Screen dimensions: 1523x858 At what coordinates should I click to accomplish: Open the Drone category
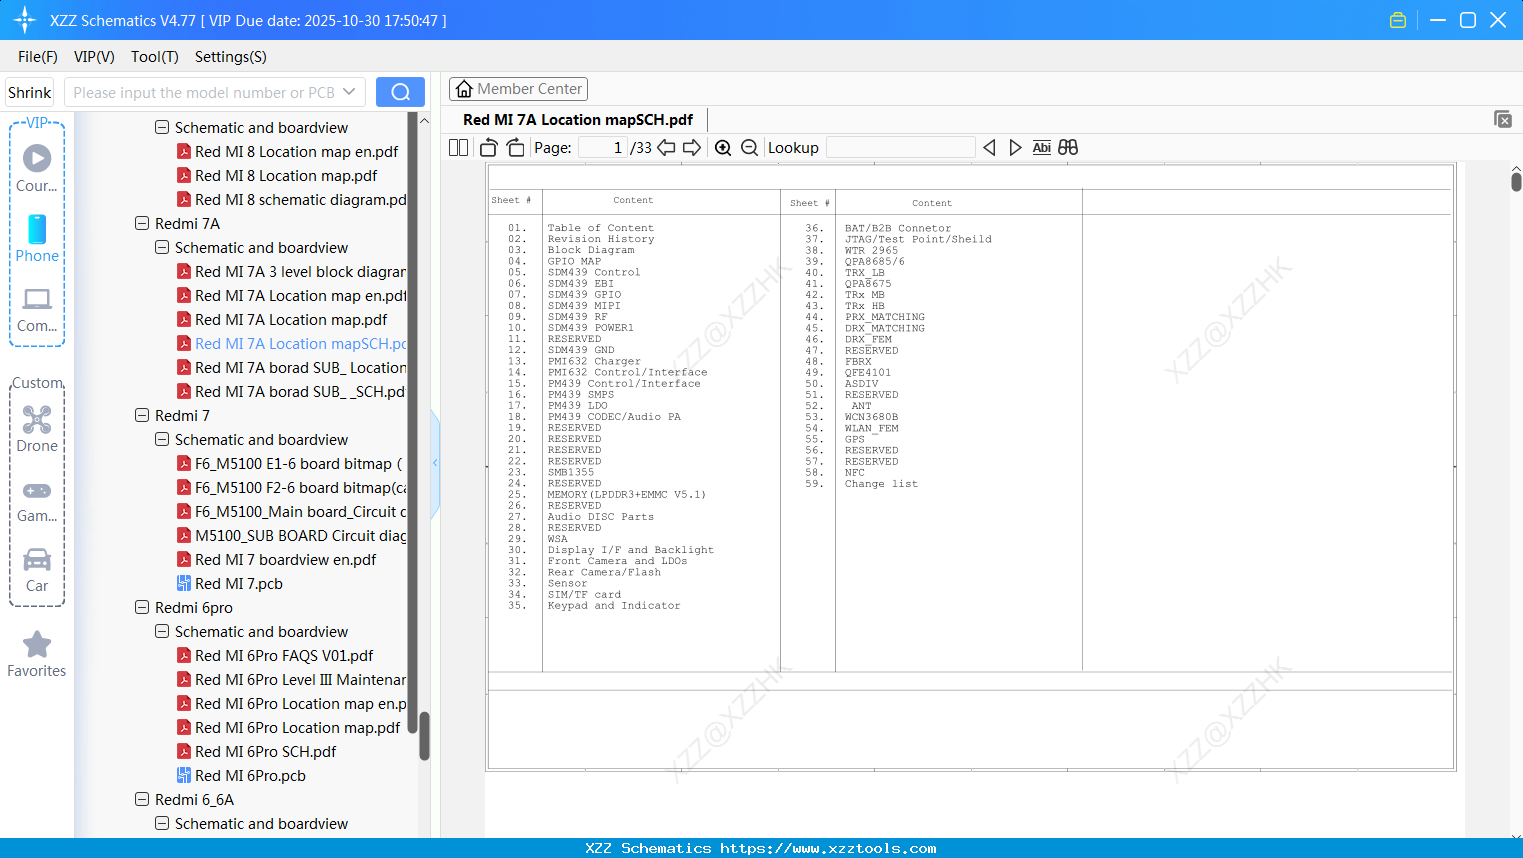[x=37, y=429]
